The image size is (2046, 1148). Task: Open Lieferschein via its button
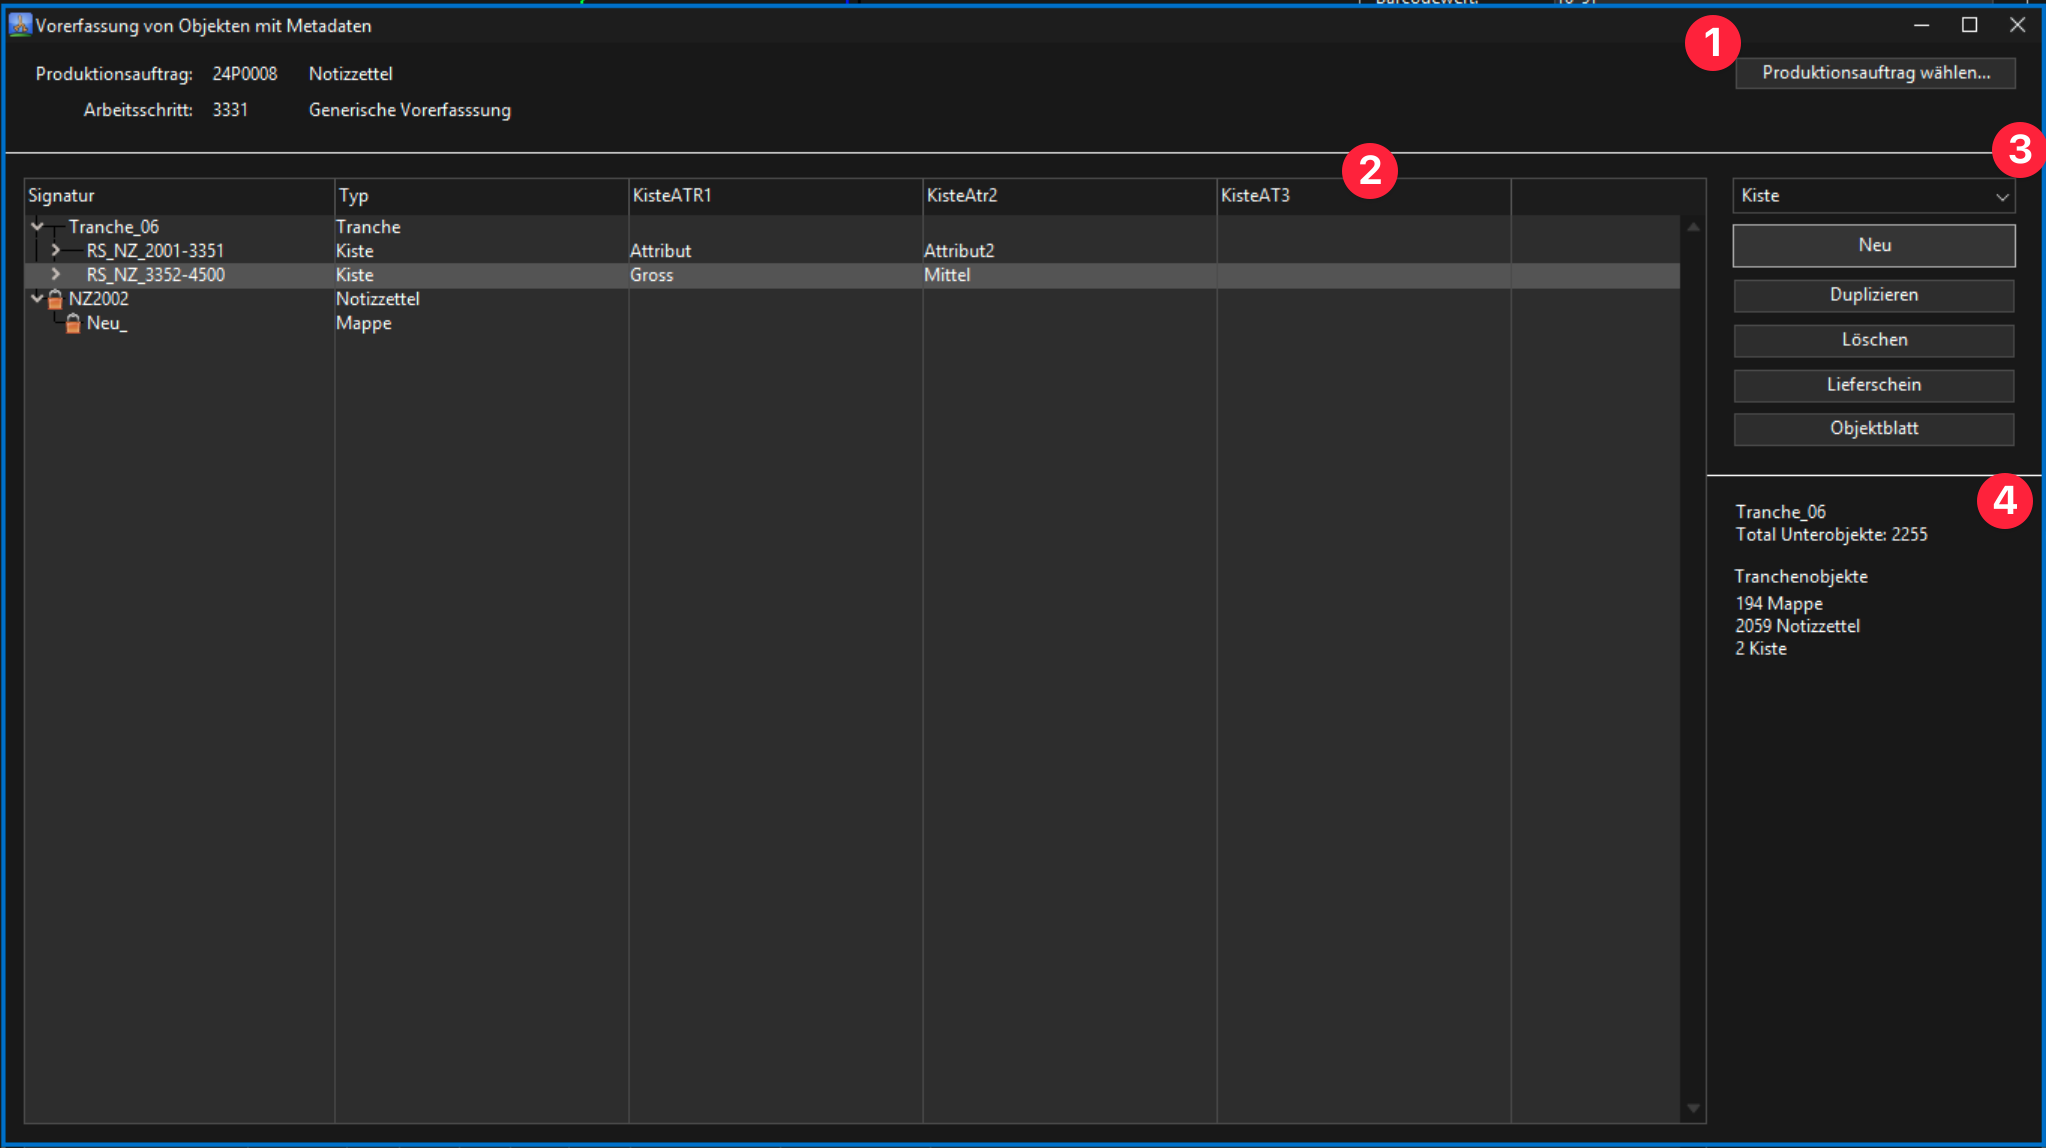tap(1873, 385)
